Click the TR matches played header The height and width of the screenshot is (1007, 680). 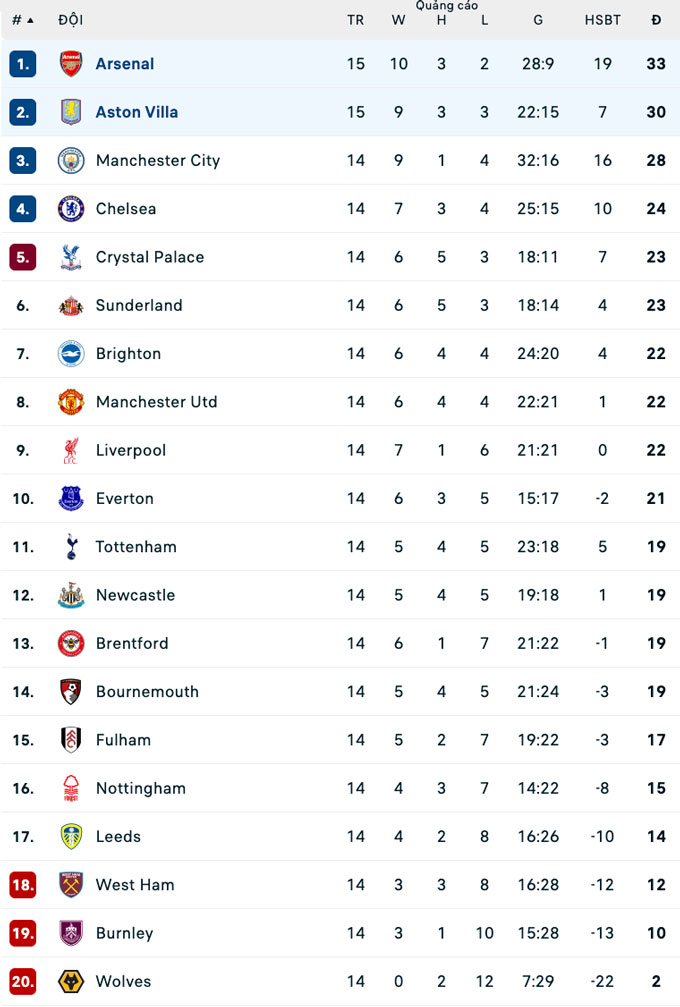[x=356, y=20]
